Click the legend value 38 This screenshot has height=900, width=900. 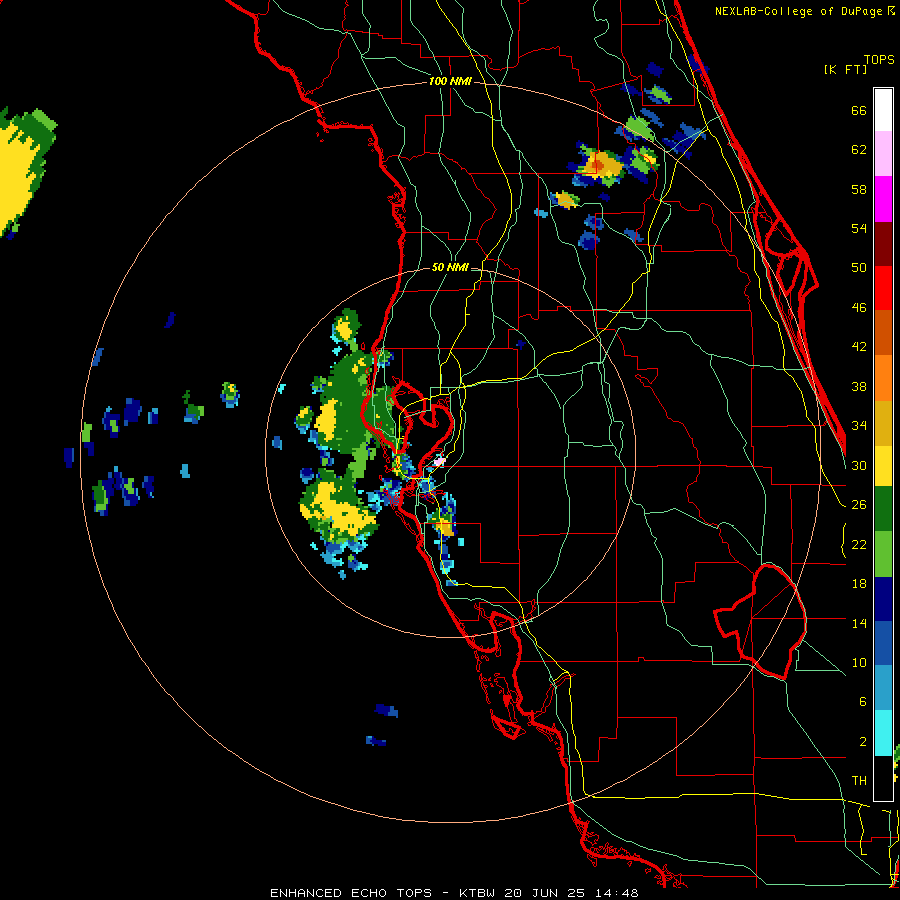click(859, 387)
